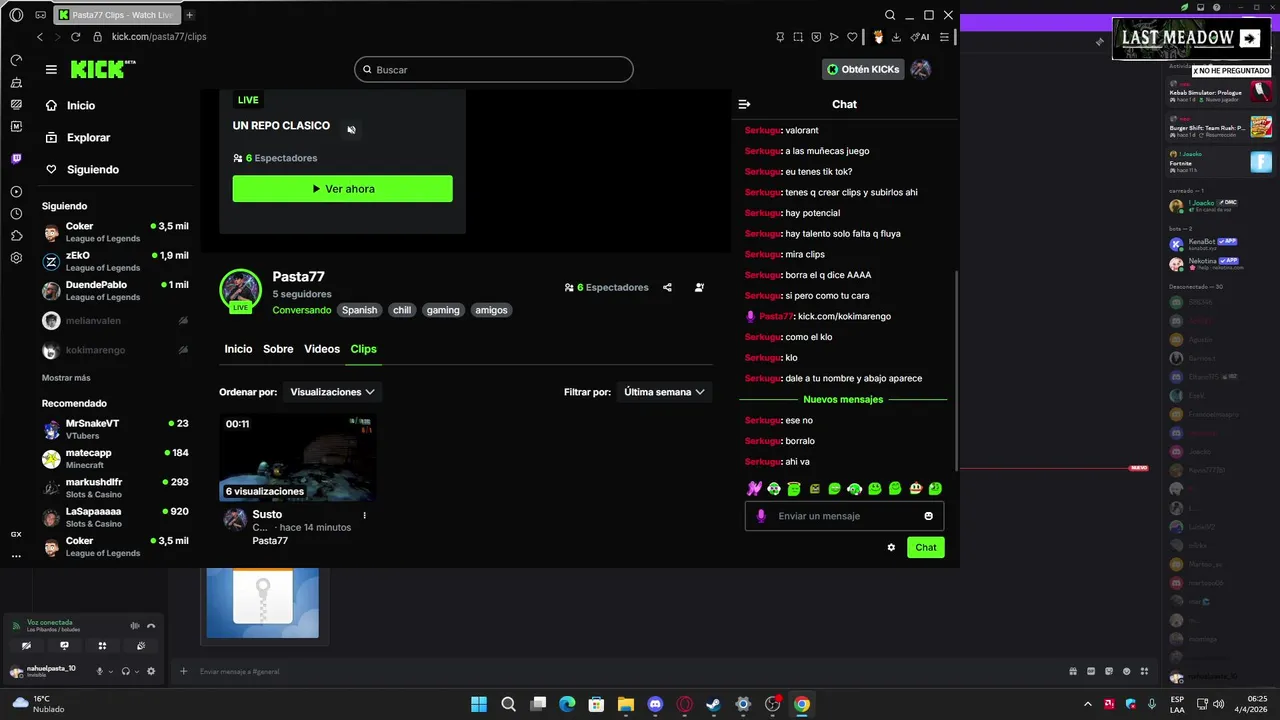Image resolution: width=1280 pixels, height=720 pixels.
Task: Open the Última semana filter dropdown
Action: pos(664,392)
